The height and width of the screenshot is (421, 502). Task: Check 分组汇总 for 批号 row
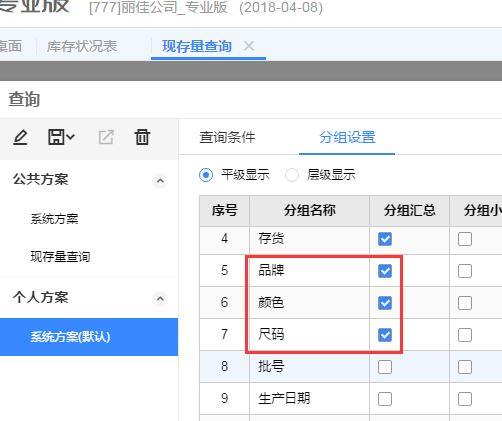(x=385, y=367)
